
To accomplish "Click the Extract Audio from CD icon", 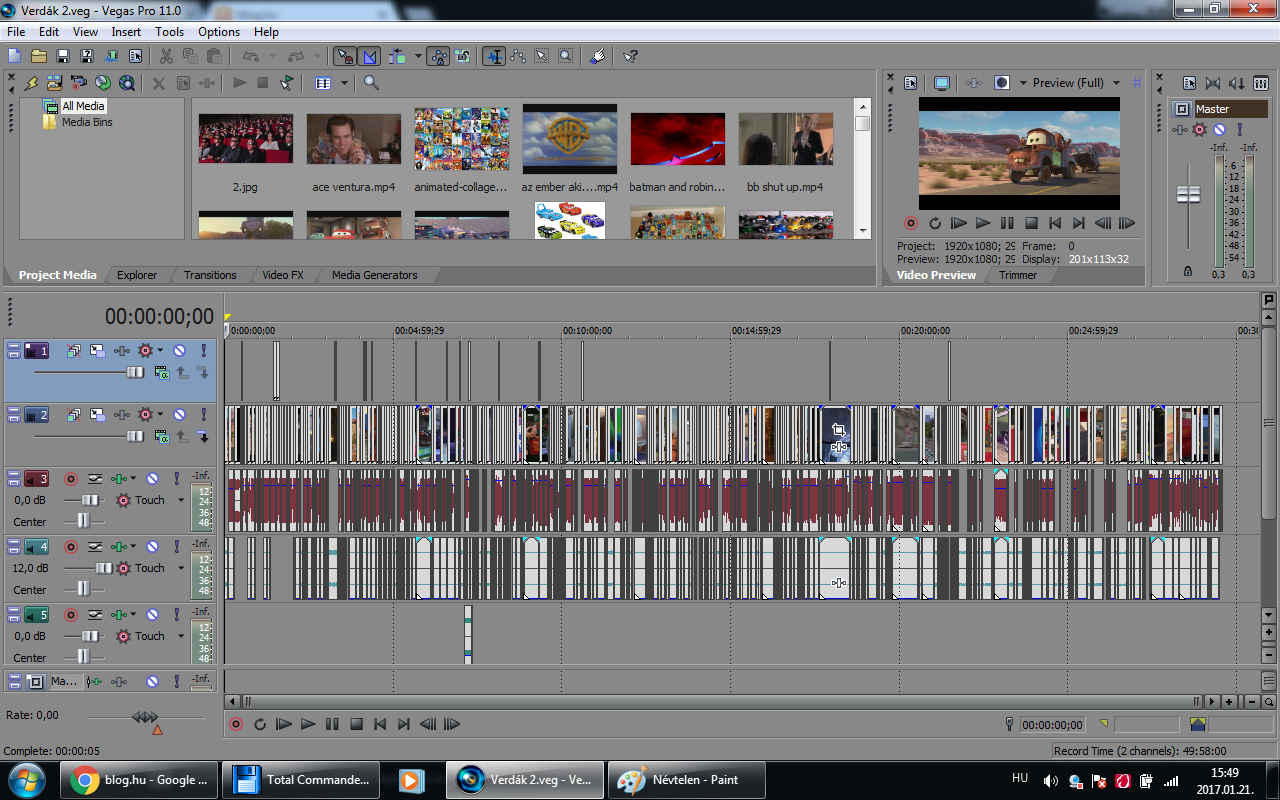I will (x=102, y=83).
